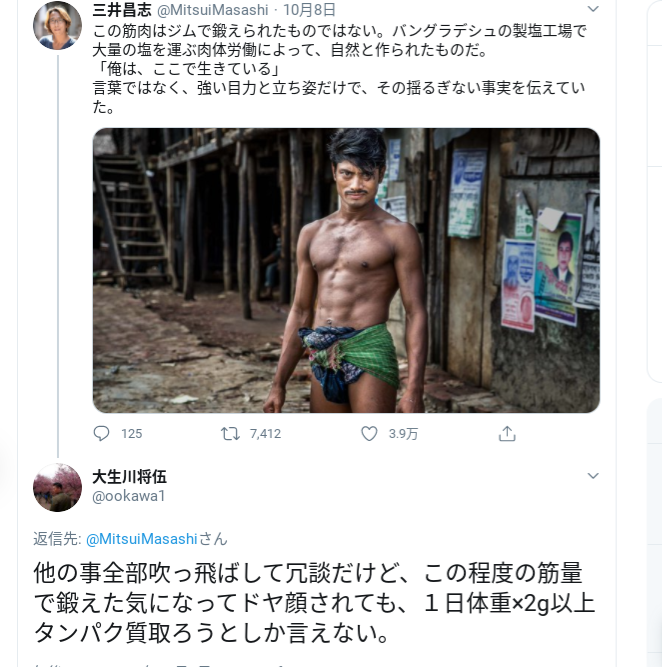The image size is (662, 667).
Task: Open 三井昌志's profile avatar
Action: (57, 25)
